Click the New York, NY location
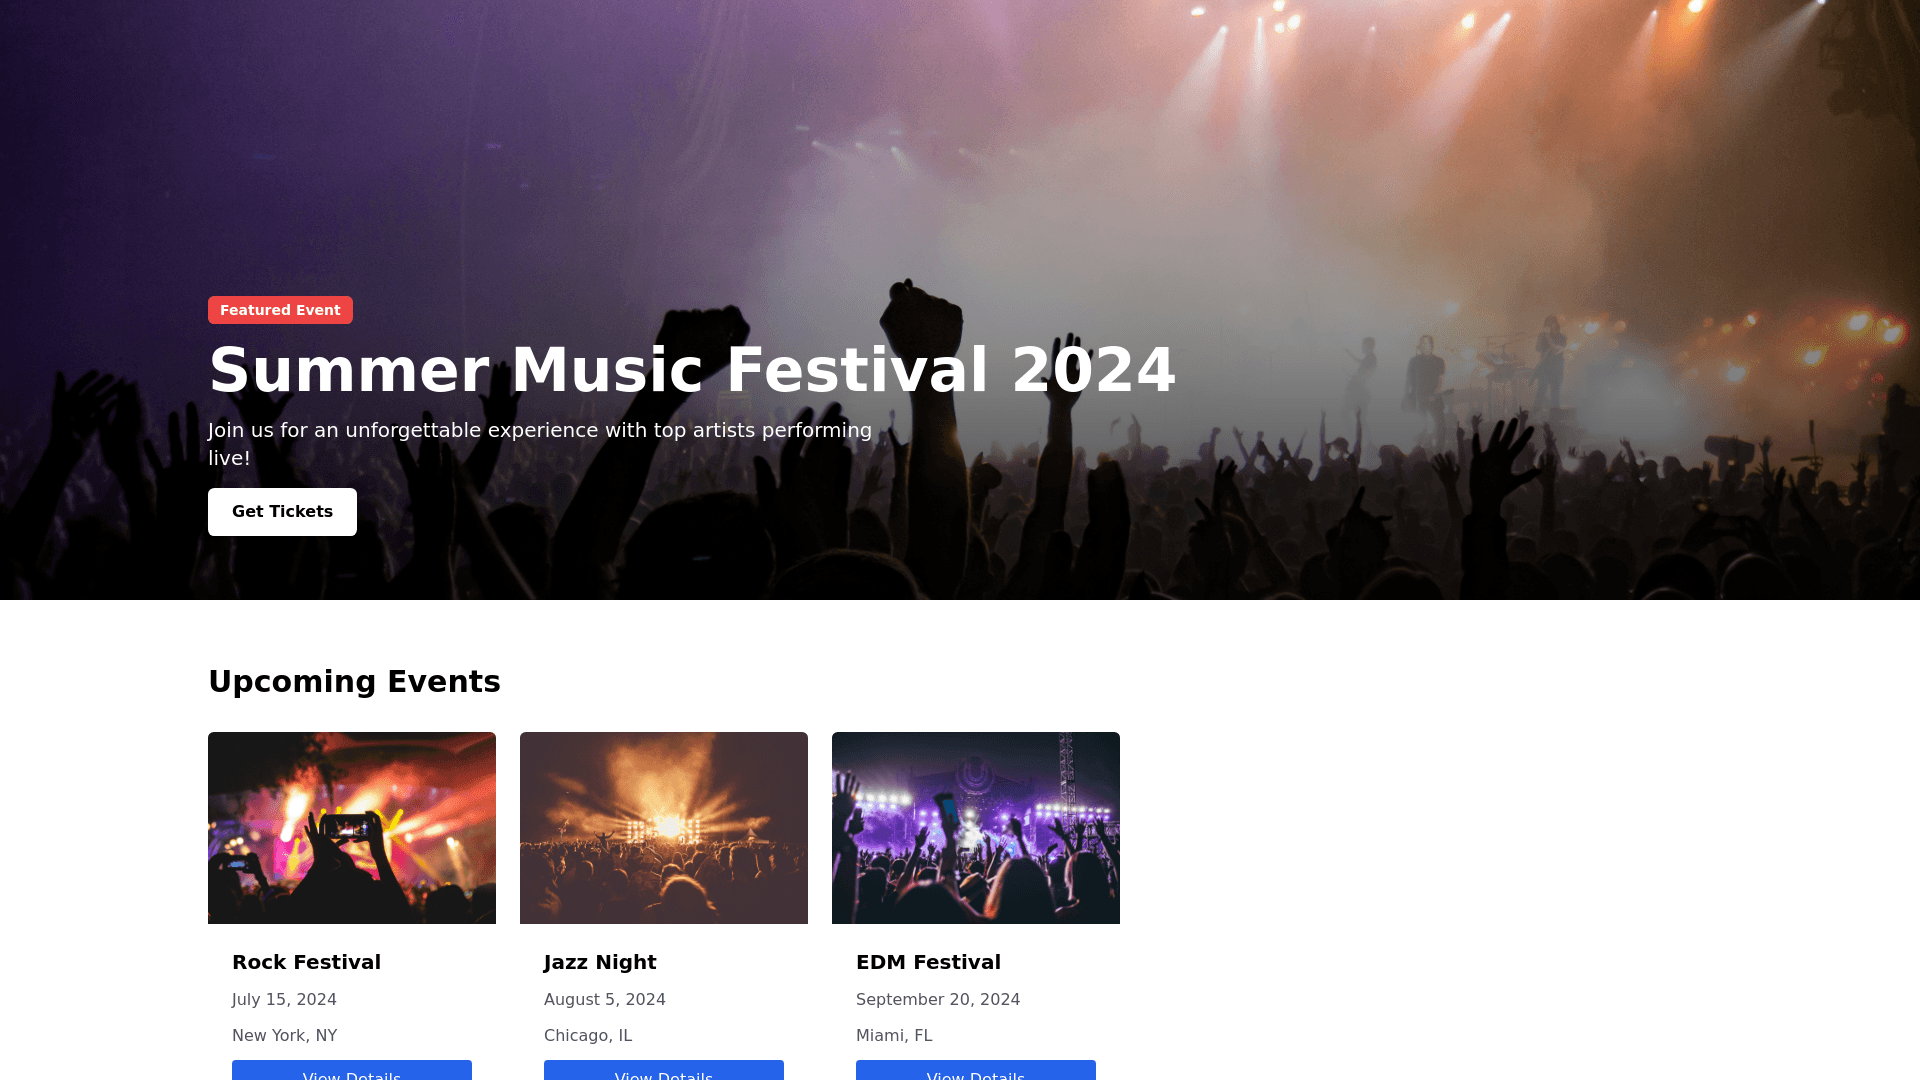This screenshot has height=1080, width=1920. [285, 1036]
